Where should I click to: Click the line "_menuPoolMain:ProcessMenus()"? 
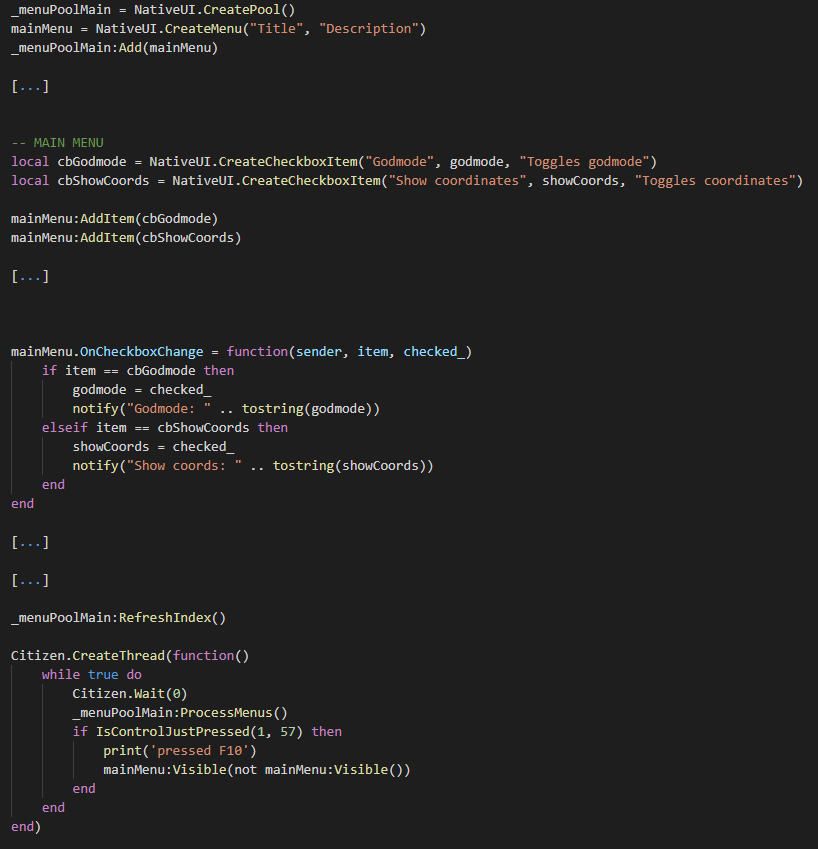pyautogui.click(x=180, y=712)
